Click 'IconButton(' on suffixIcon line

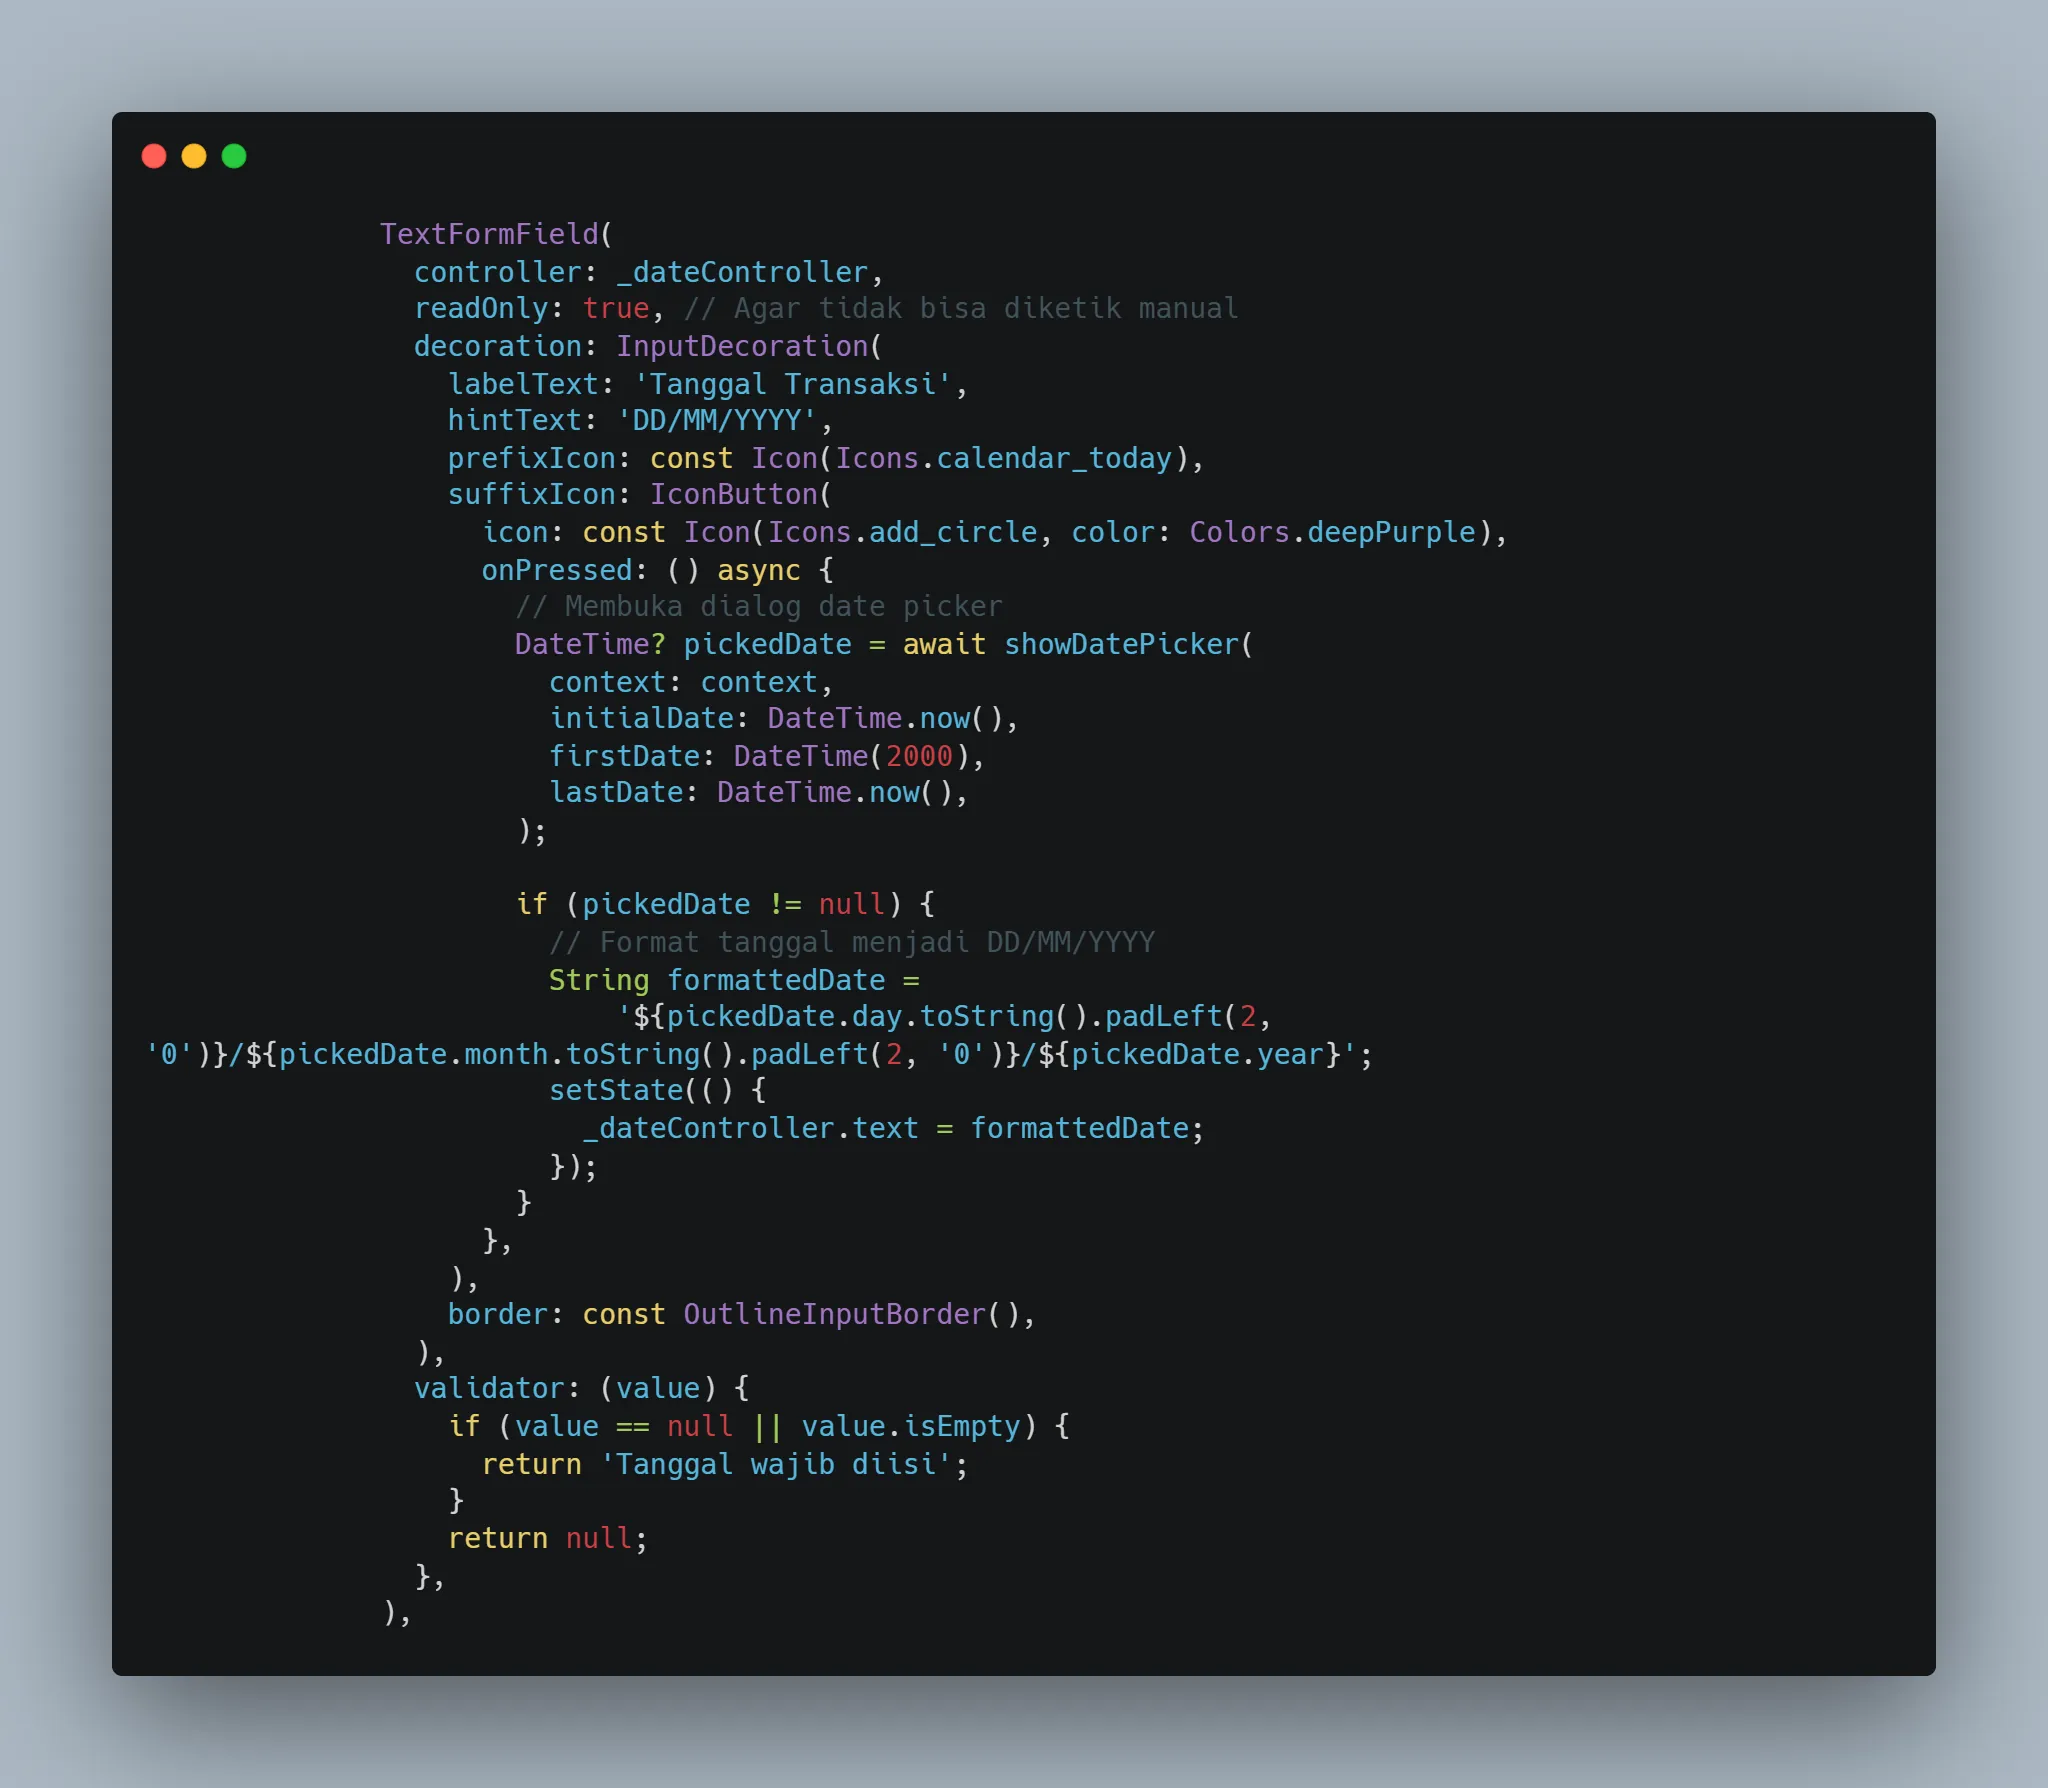click(x=741, y=494)
